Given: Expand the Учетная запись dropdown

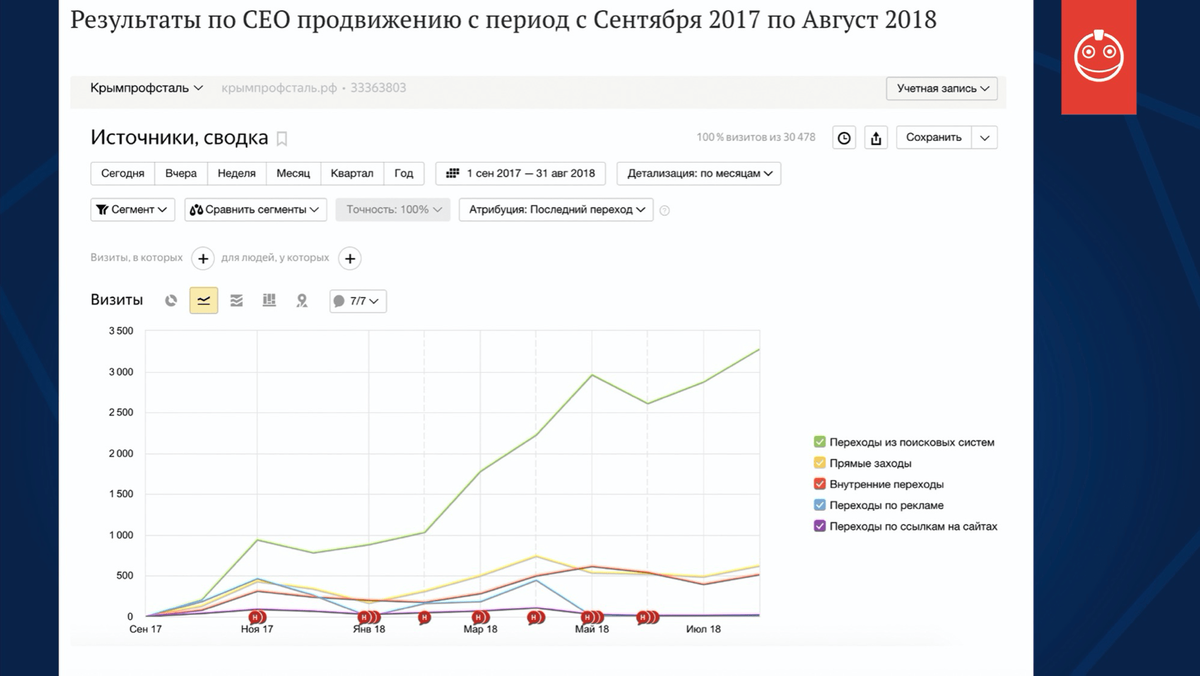Looking at the screenshot, I should pyautogui.click(x=941, y=88).
